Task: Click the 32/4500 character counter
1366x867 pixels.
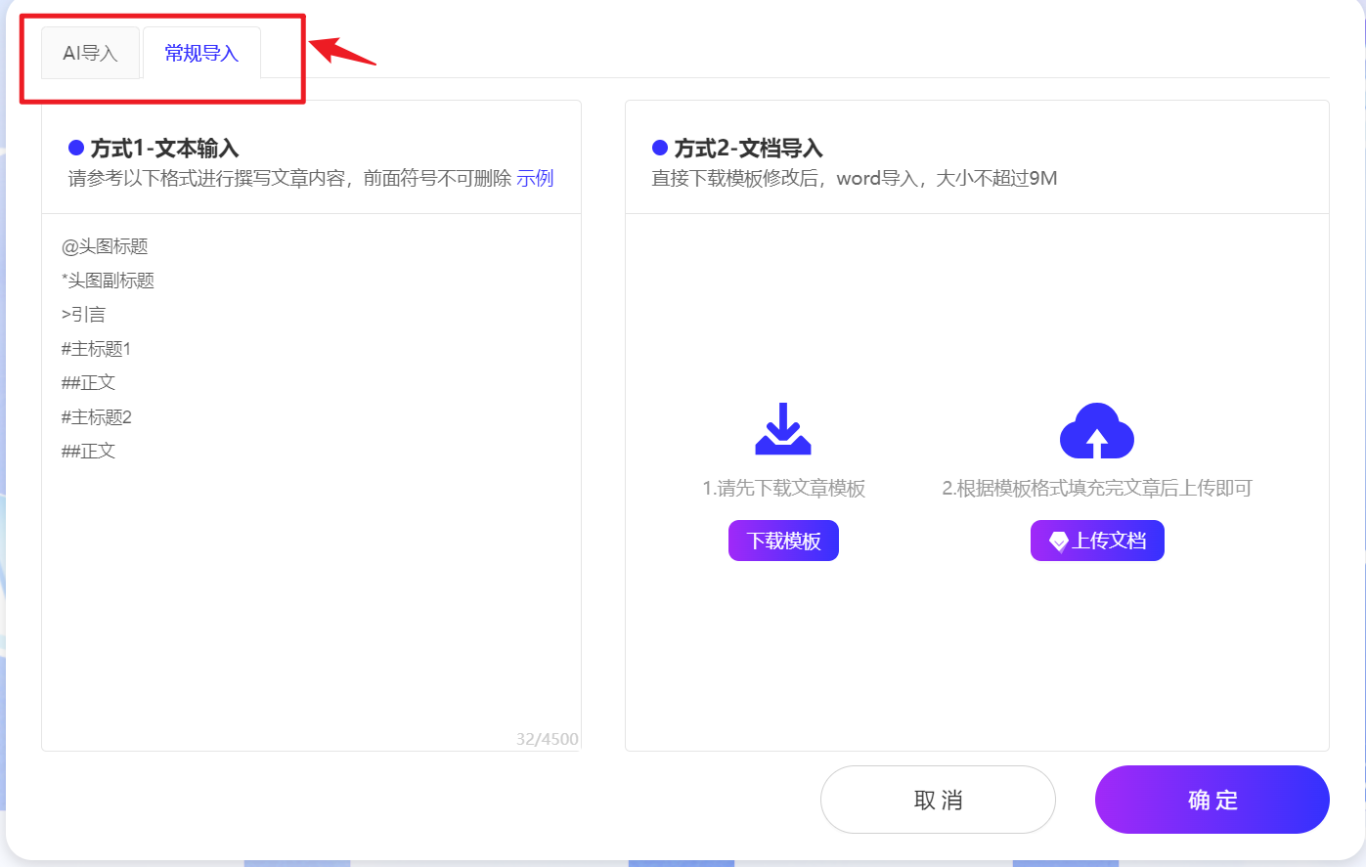Action: tap(547, 740)
